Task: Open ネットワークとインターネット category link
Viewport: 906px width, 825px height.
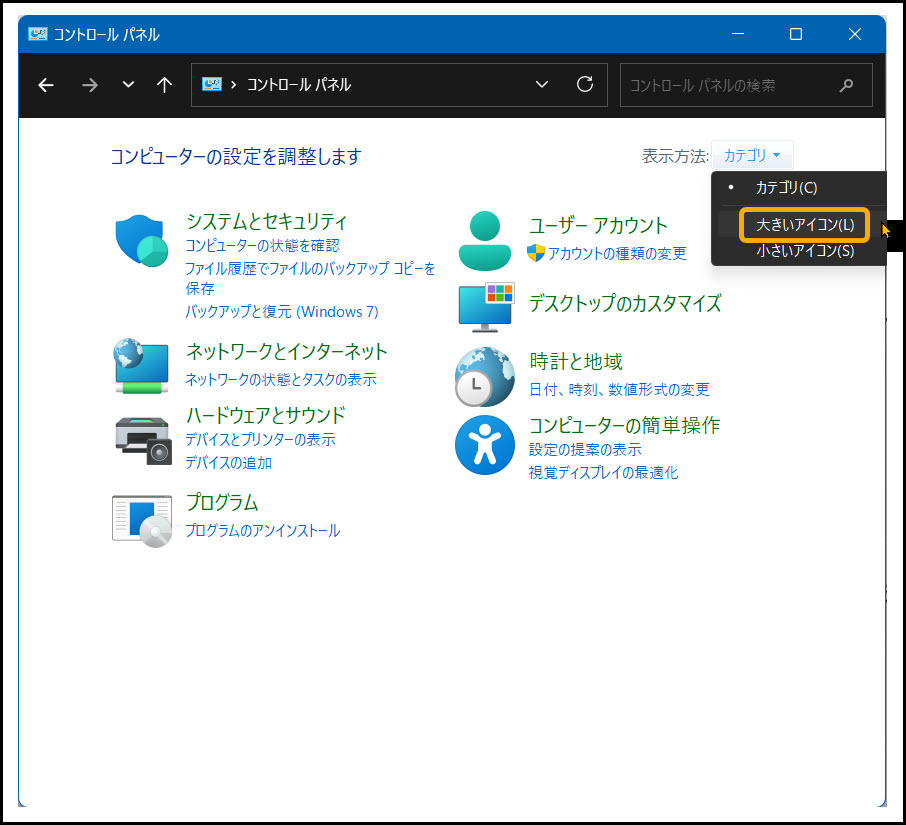Action: coord(286,352)
